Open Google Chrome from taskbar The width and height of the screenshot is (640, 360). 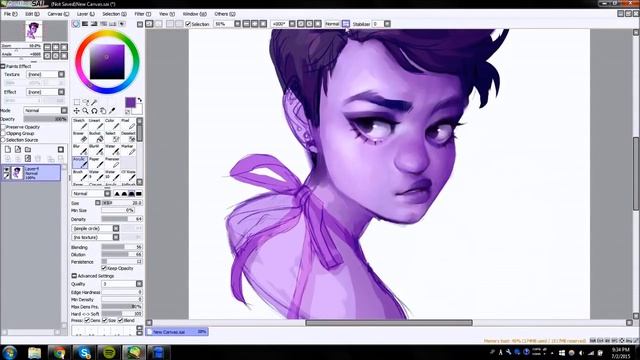pos(59,352)
